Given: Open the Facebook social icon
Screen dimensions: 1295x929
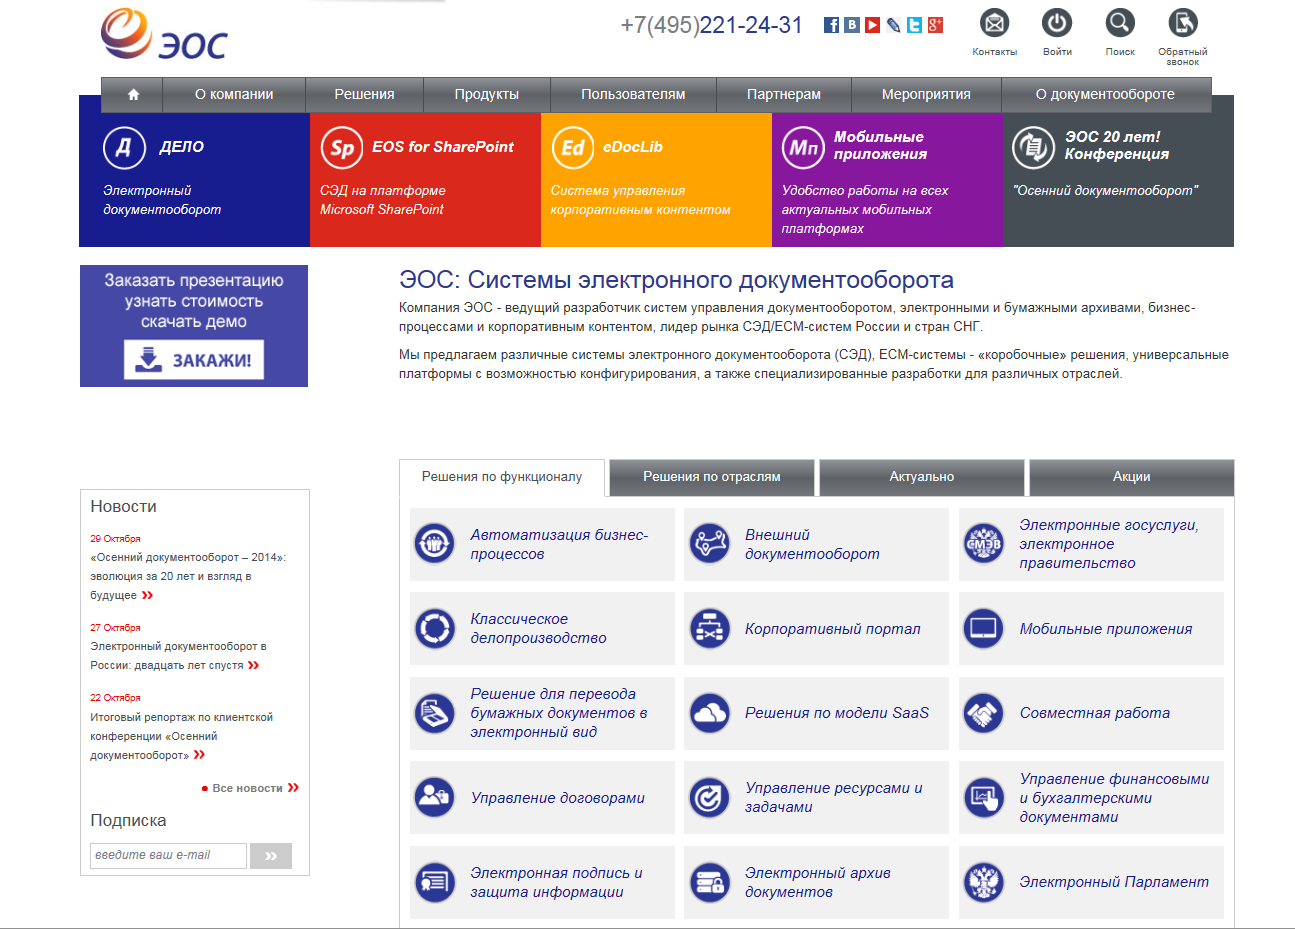Looking at the screenshot, I should [831, 25].
